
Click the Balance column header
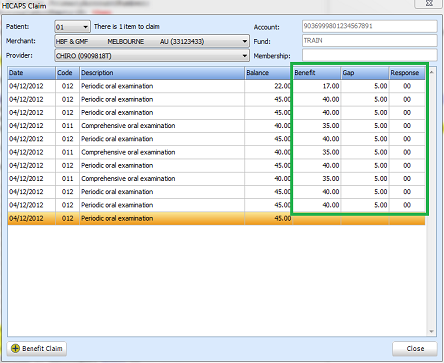pos(268,73)
